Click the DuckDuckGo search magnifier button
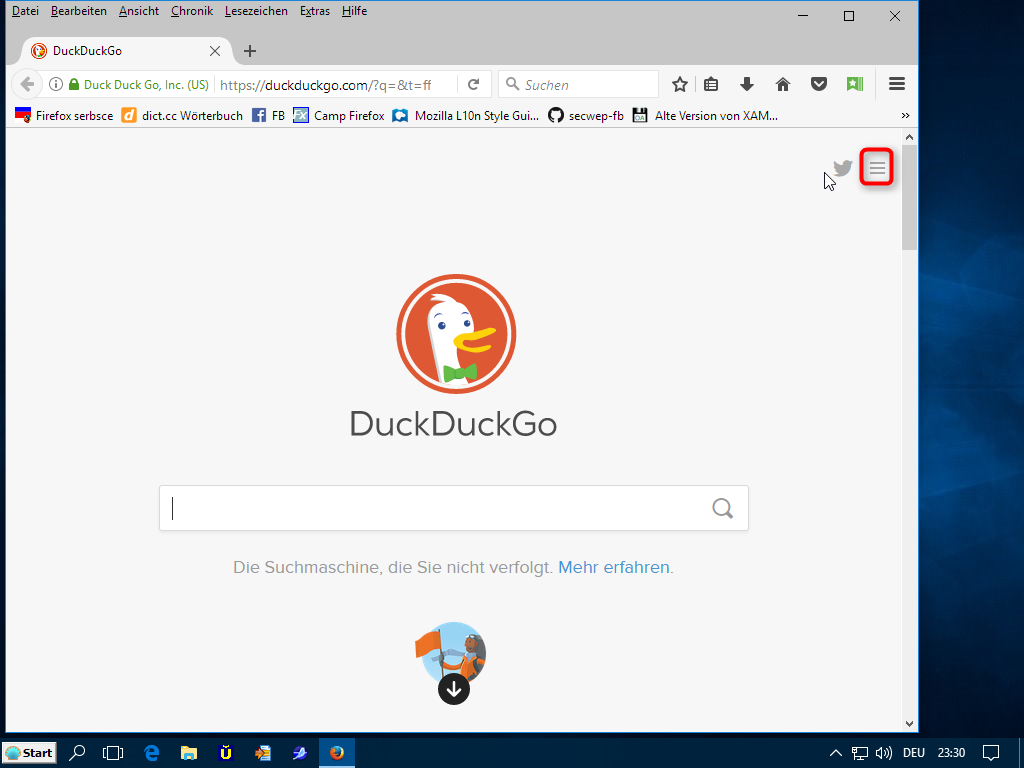 (x=722, y=507)
